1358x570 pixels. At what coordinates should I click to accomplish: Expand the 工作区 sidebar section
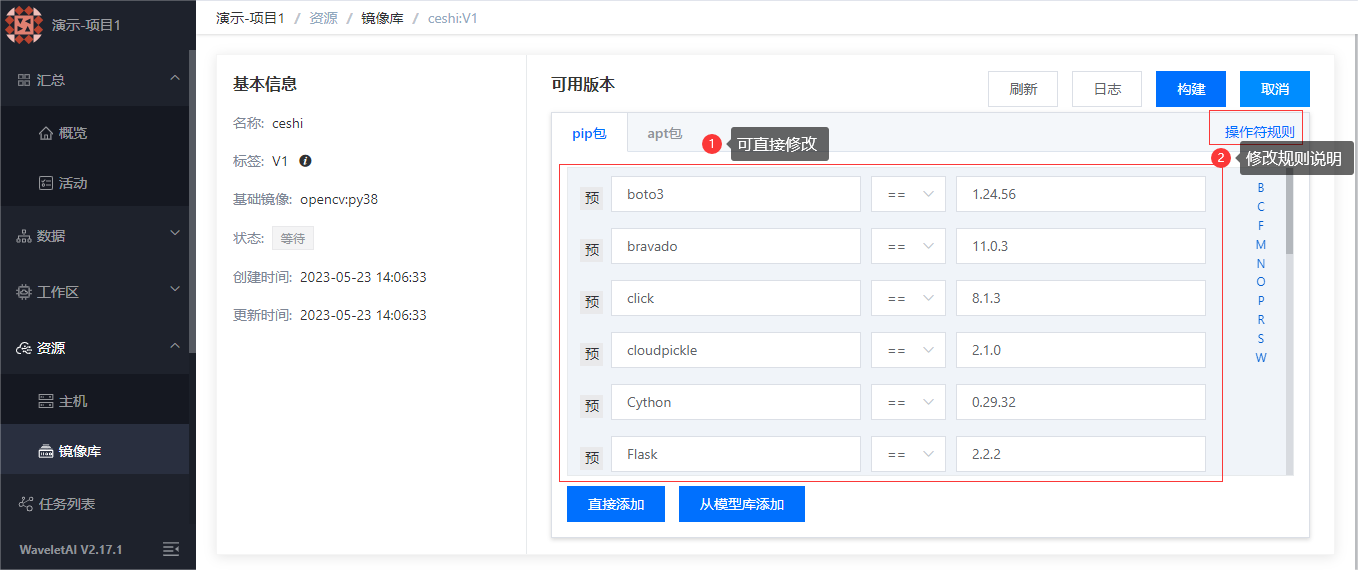tap(175, 290)
